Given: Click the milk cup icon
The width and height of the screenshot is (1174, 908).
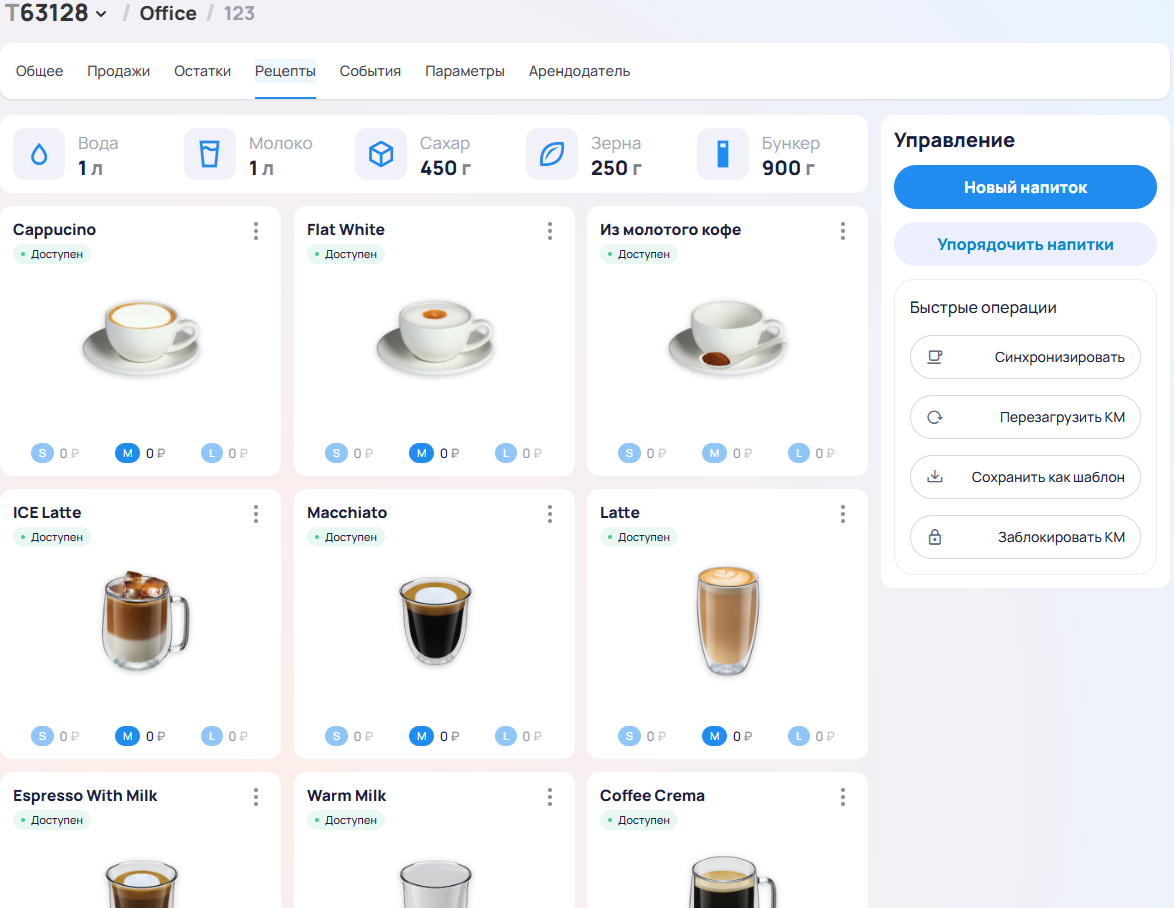Looking at the screenshot, I should coord(210,155).
